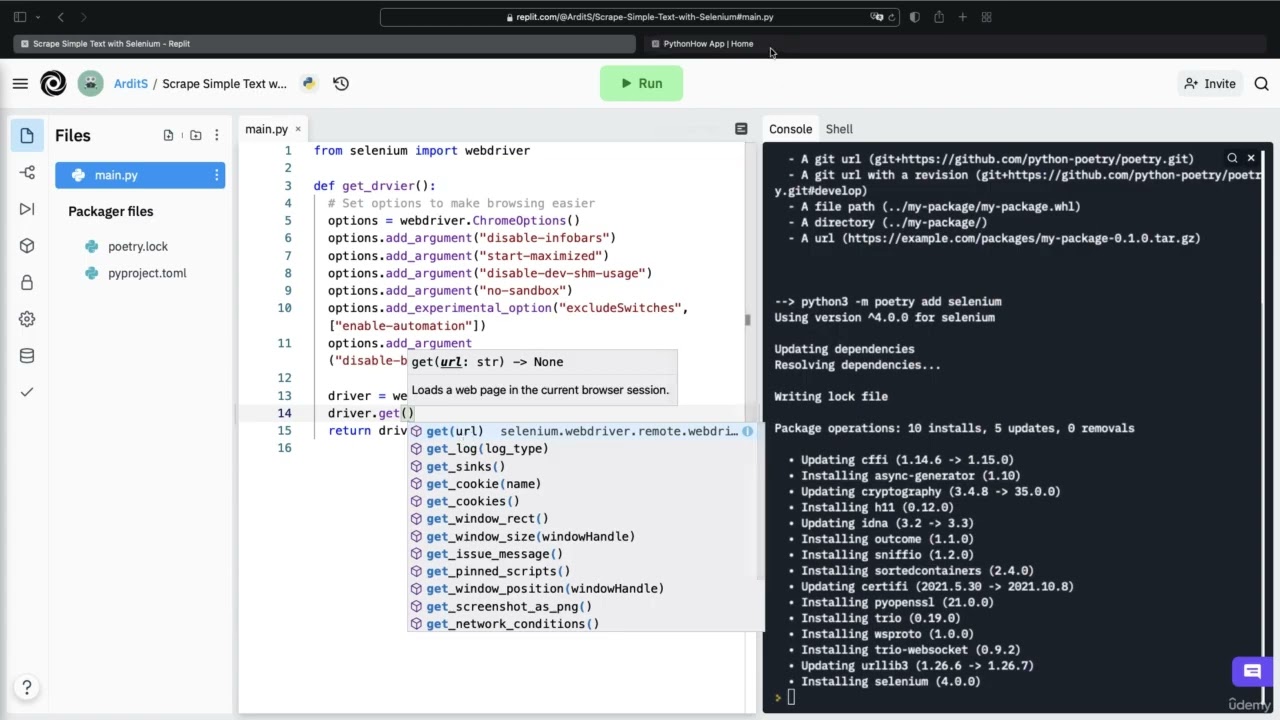Click line 1 import statement in editor

(x=422, y=151)
